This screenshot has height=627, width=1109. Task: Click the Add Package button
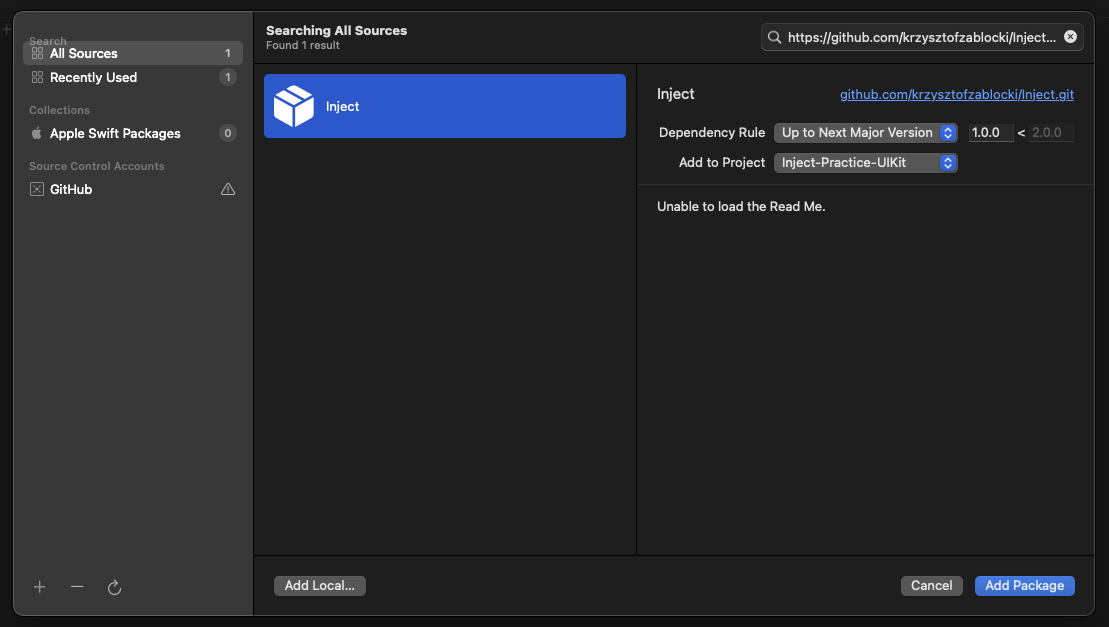[x=1024, y=585]
